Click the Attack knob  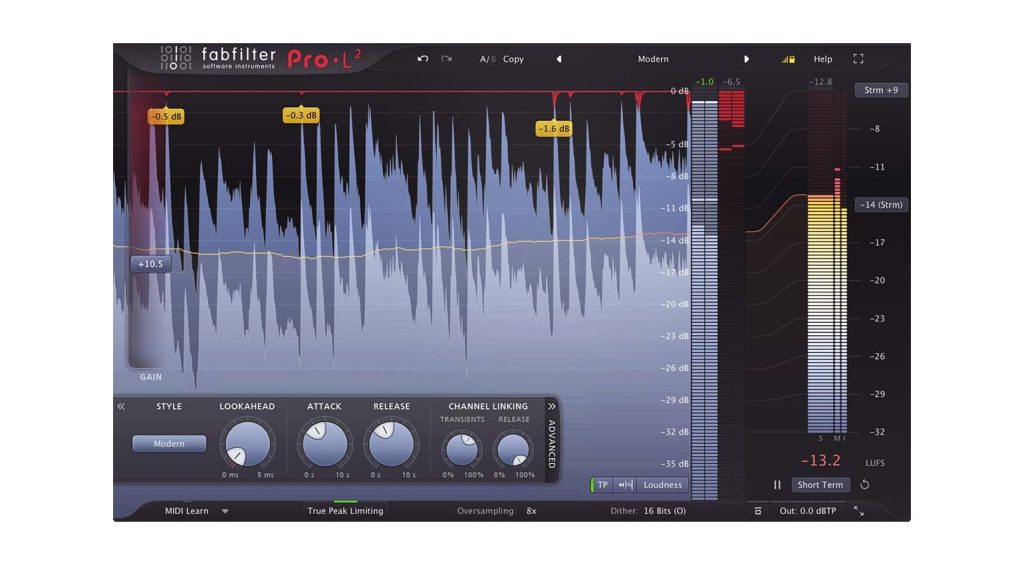(325, 444)
